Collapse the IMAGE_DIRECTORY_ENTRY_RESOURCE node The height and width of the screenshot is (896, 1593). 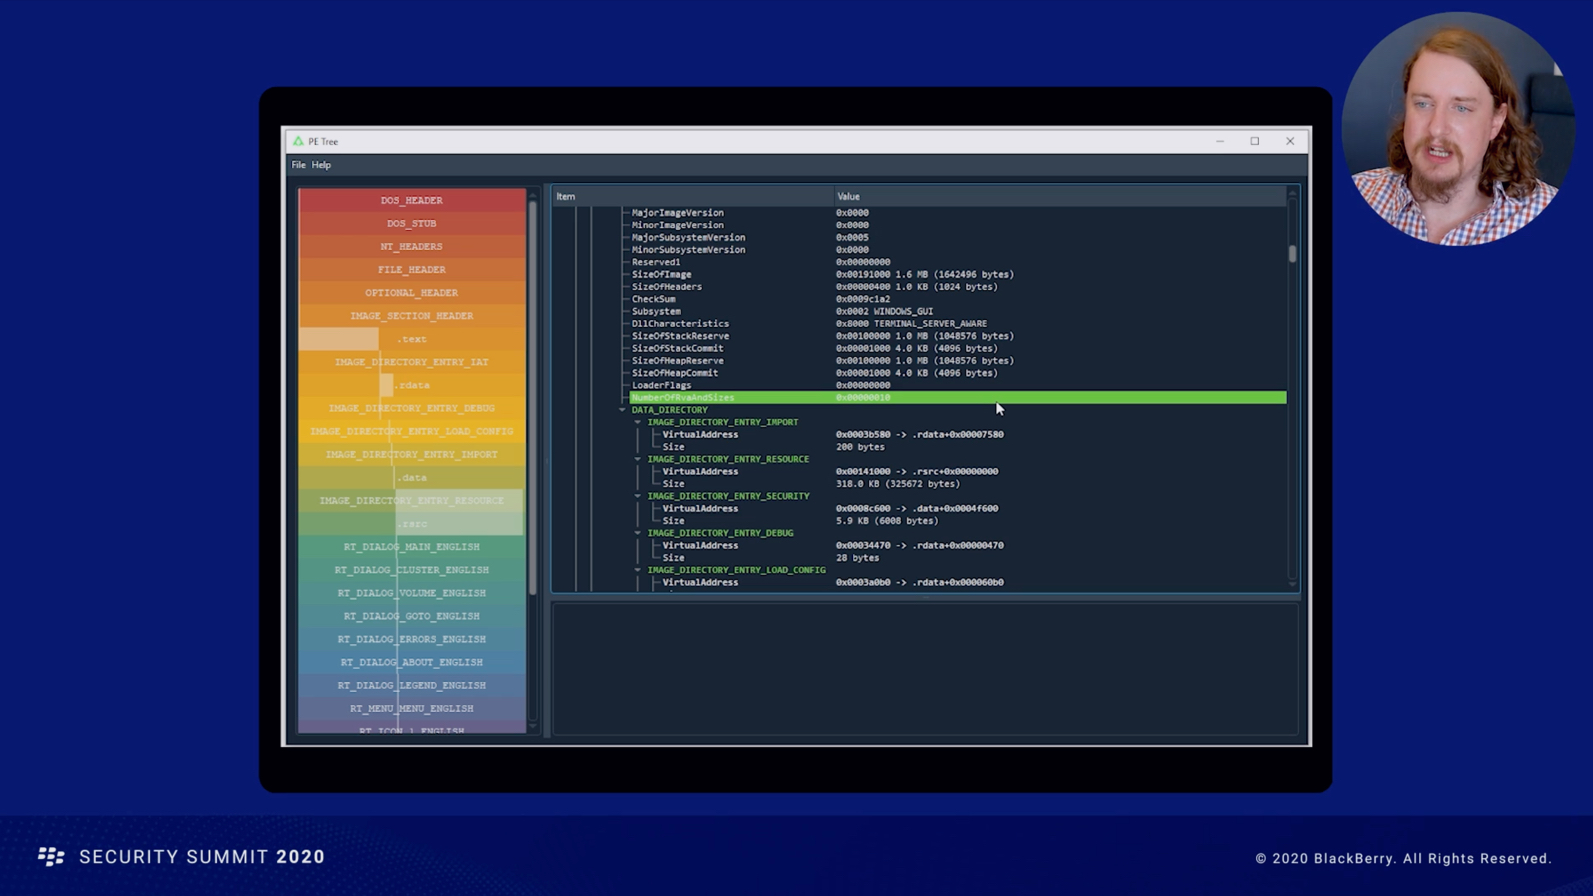(638, 459)
